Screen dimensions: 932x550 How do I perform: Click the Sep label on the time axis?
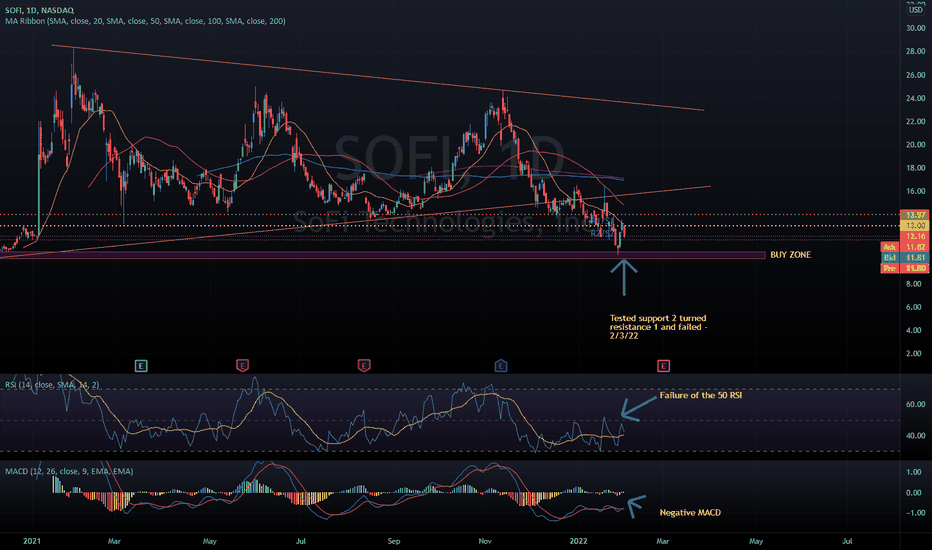(x=393, y=541)
